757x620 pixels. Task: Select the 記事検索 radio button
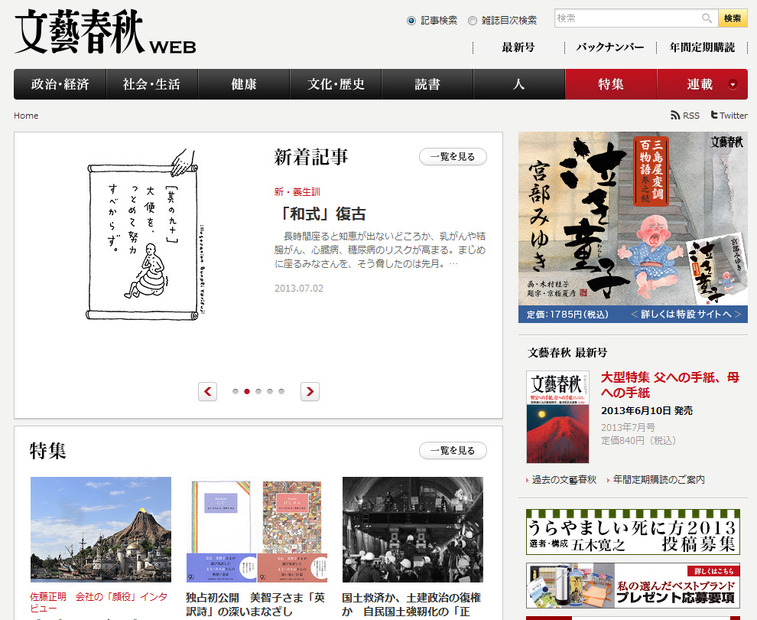[x=411, y=20]
